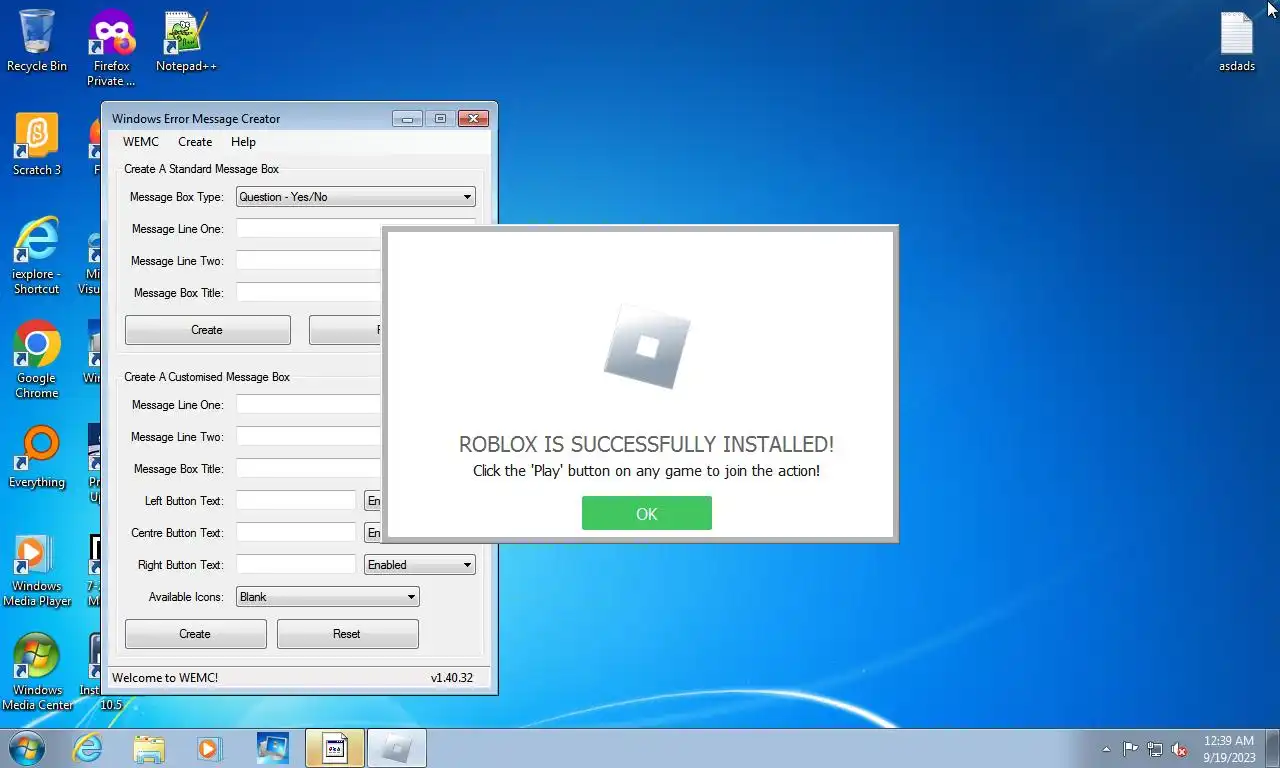
Task: Minimize the Windows Error Message Creator window
Action: coord(407,118)
